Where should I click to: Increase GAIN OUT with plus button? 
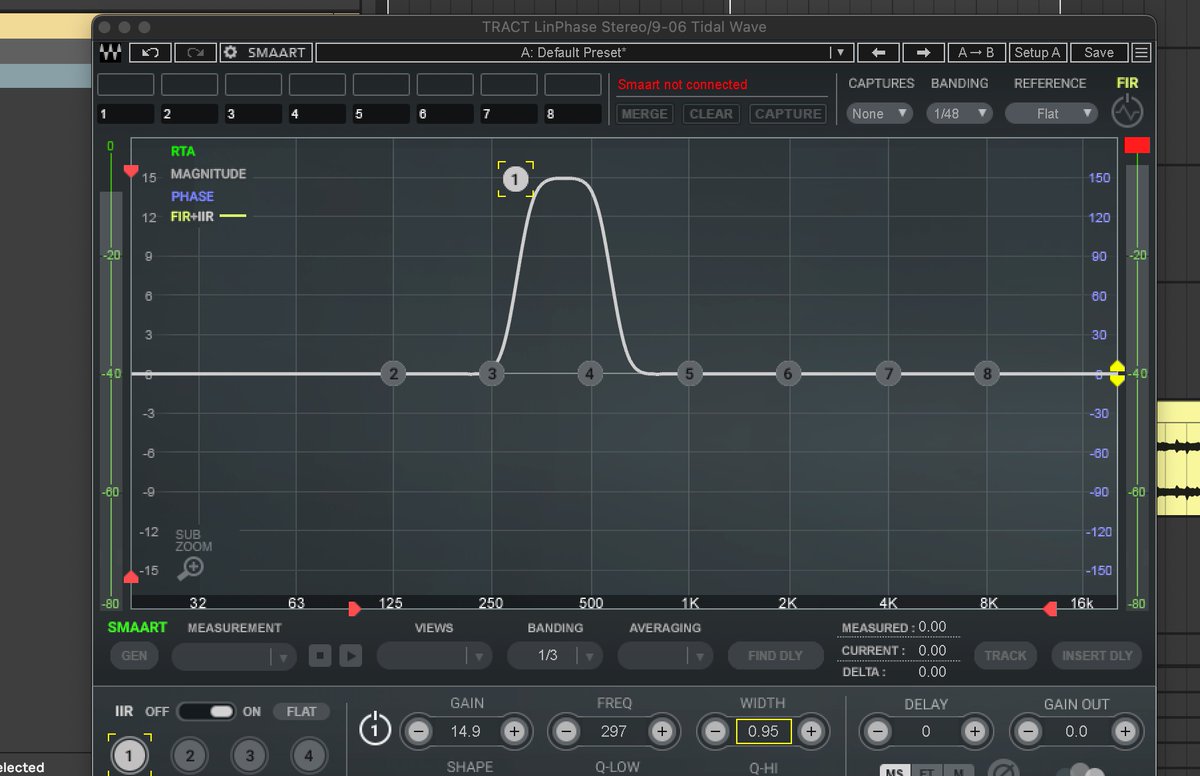tap(1123, 732)
